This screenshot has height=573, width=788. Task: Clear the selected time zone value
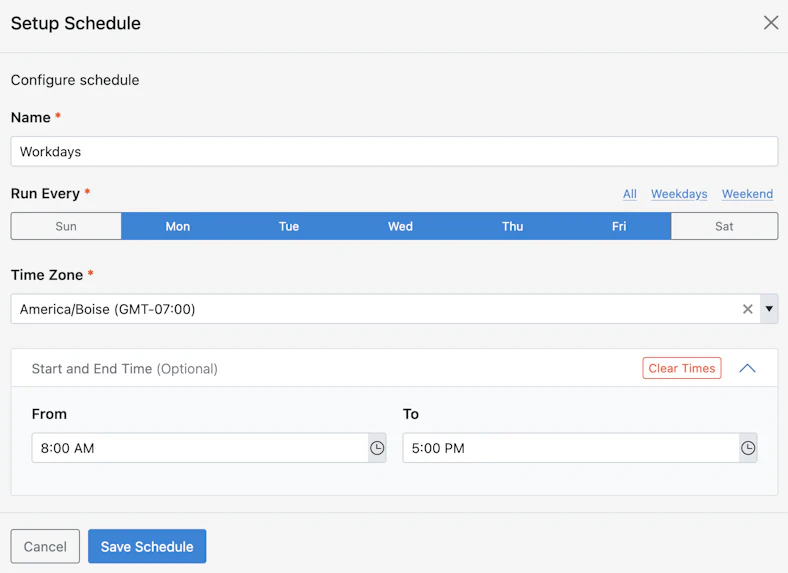(x=747, y=309)
